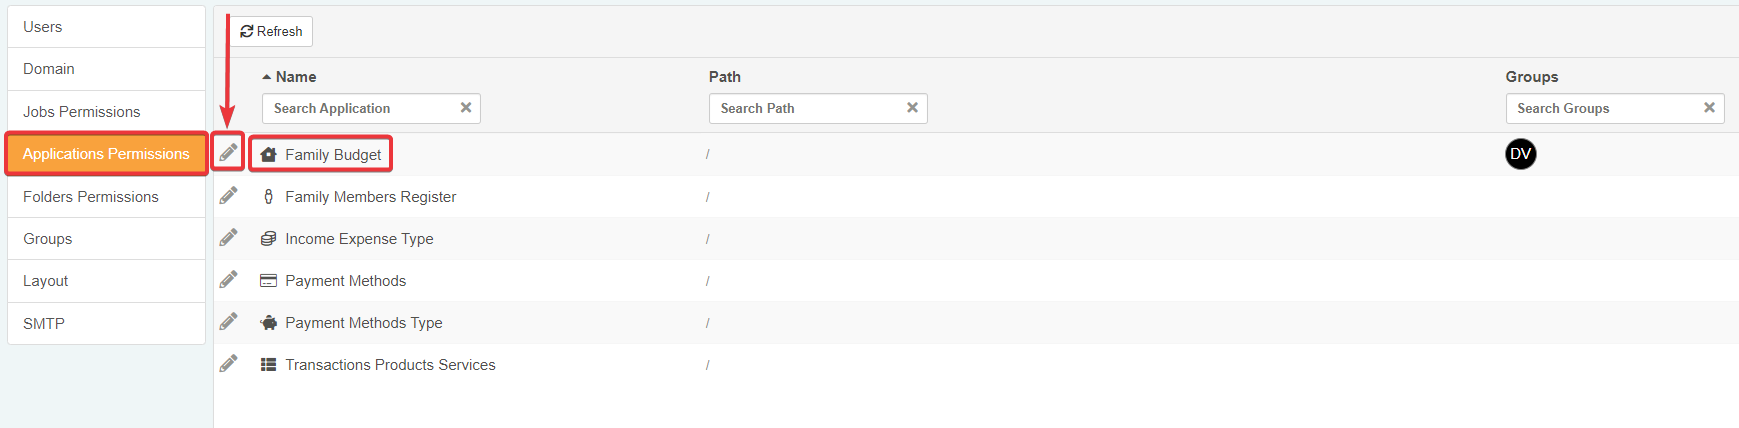Clear the Search Groups filter
Image resolution: width=1739 pixels, height=428 pixels.
pos(1709,108)
